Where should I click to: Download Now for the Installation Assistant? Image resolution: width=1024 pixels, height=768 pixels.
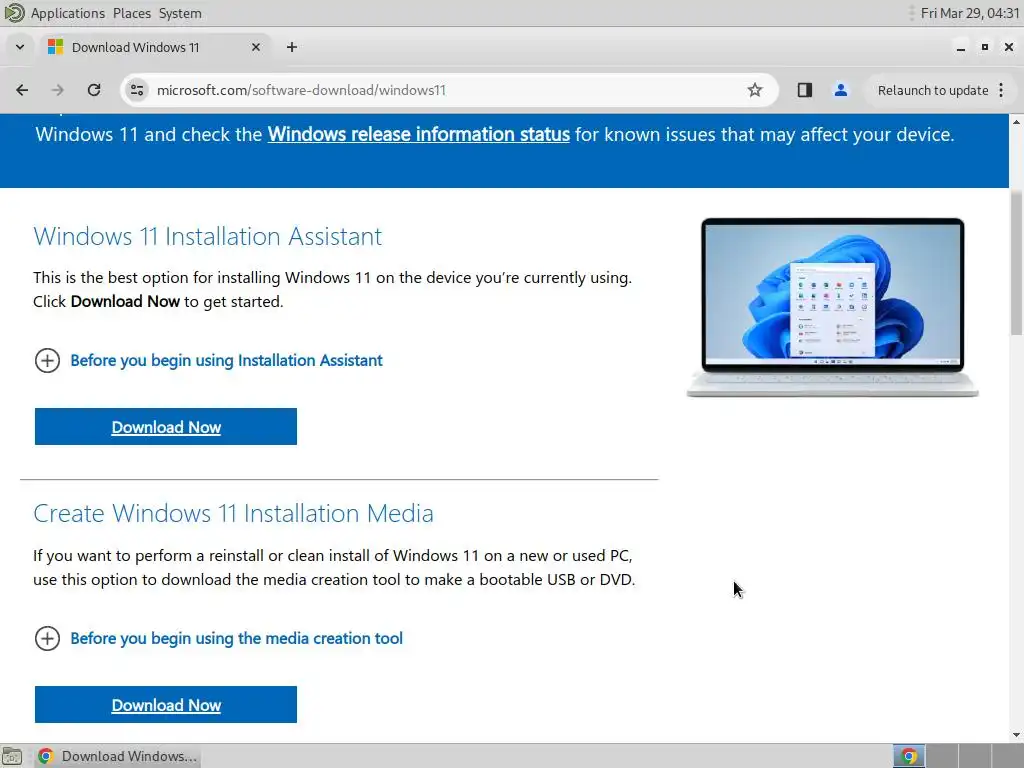coord(166,426)
